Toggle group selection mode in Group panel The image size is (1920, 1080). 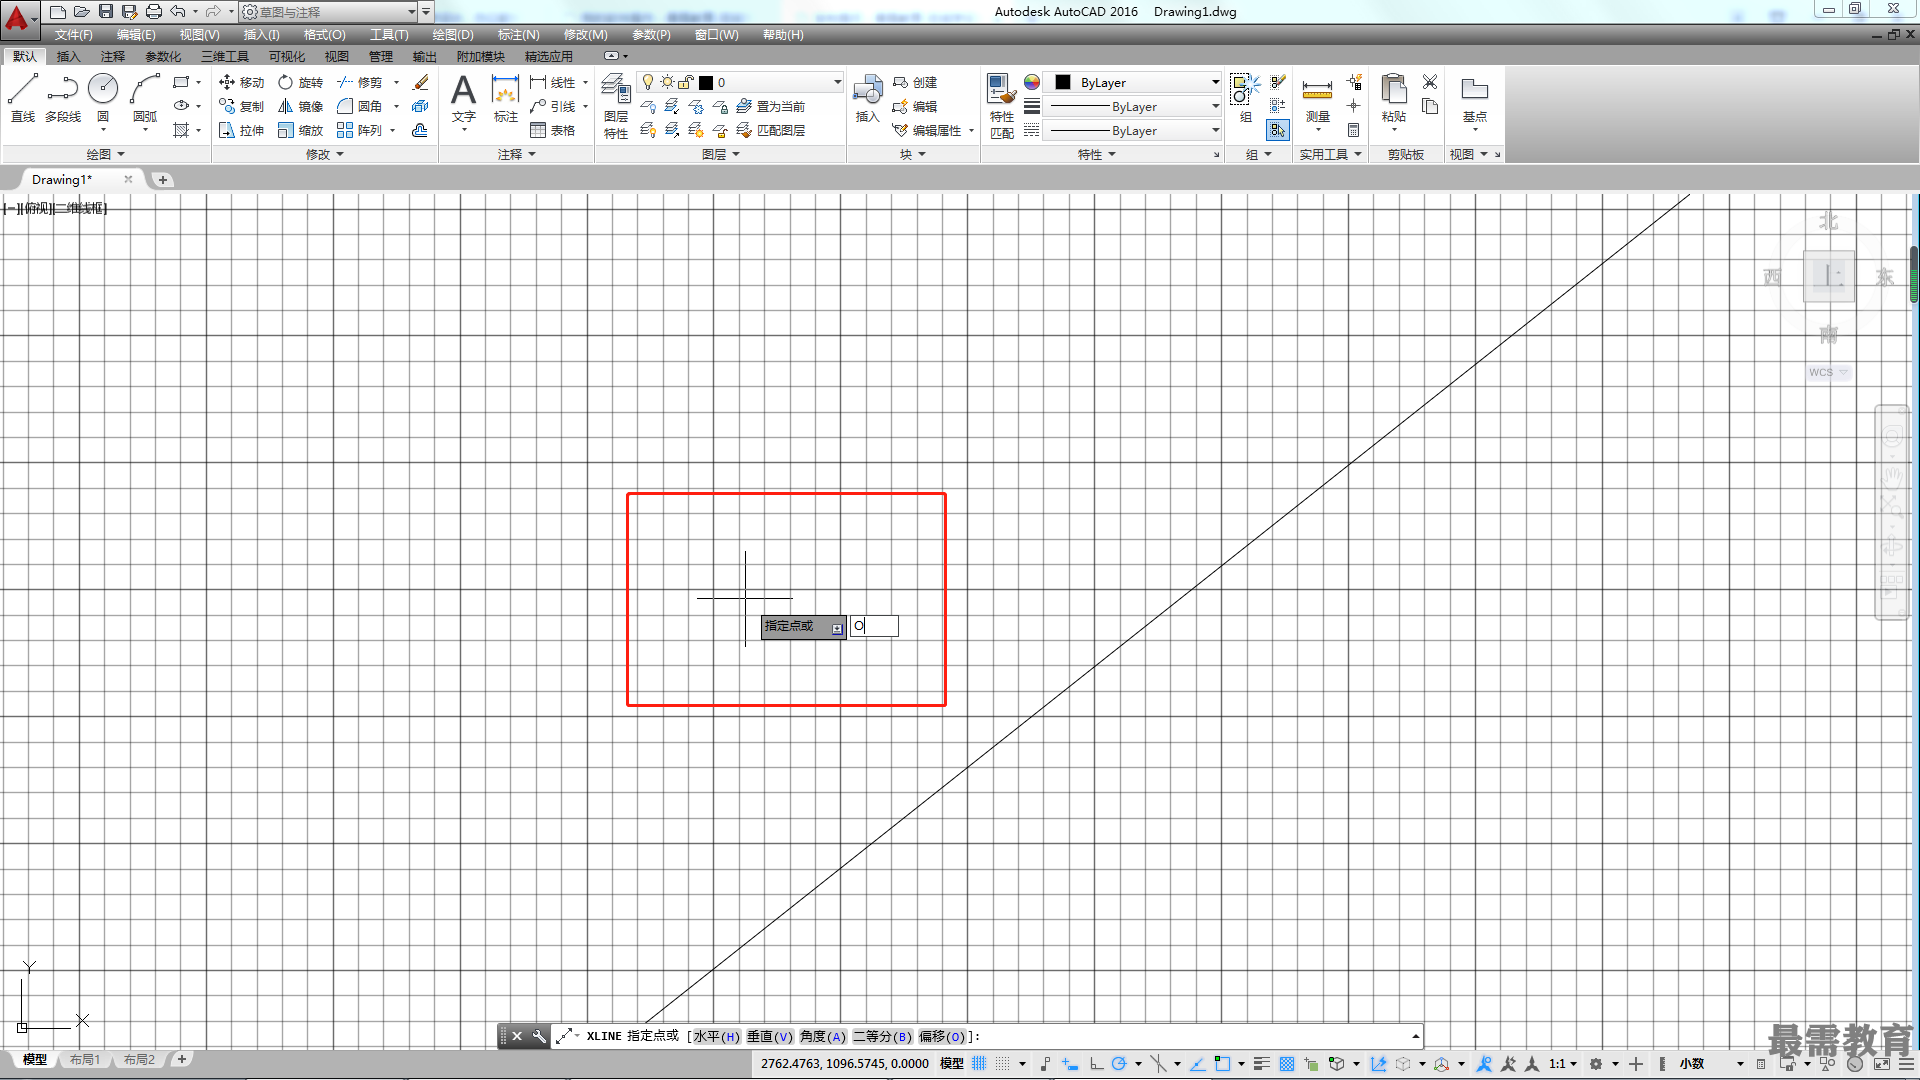(x=1277, y=130)
